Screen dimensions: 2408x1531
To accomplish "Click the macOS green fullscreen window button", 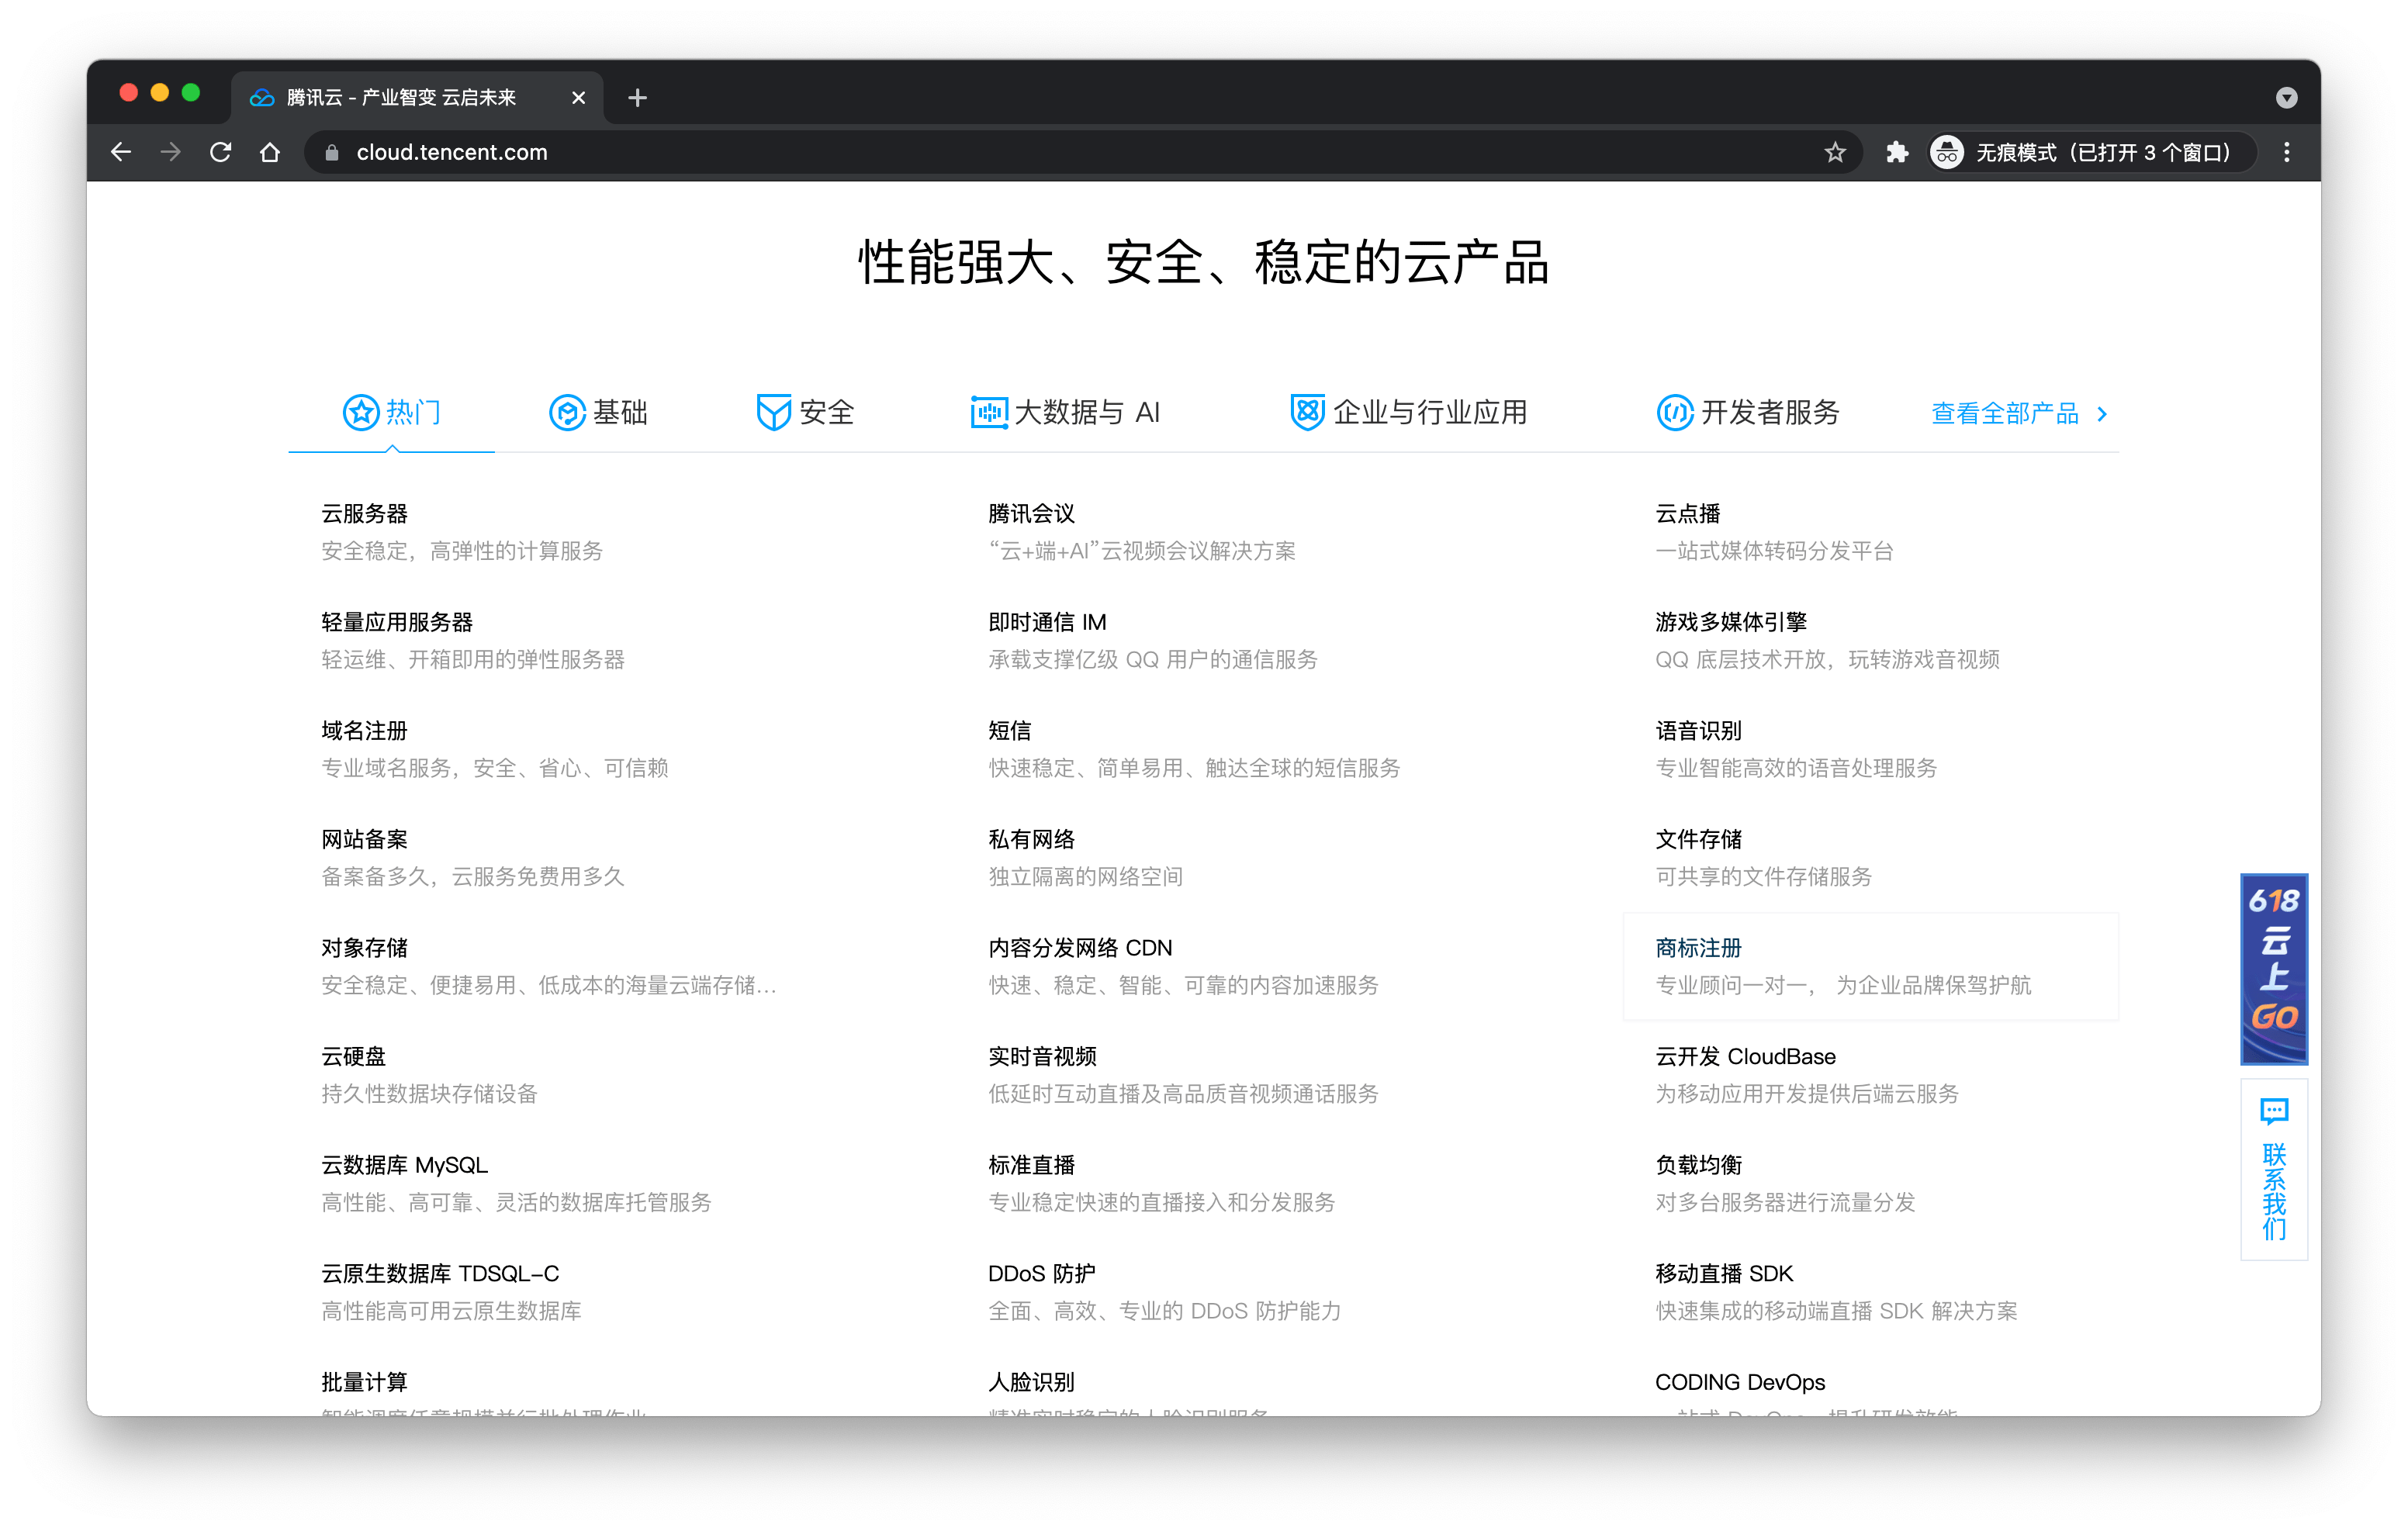I will click(190, 93).
